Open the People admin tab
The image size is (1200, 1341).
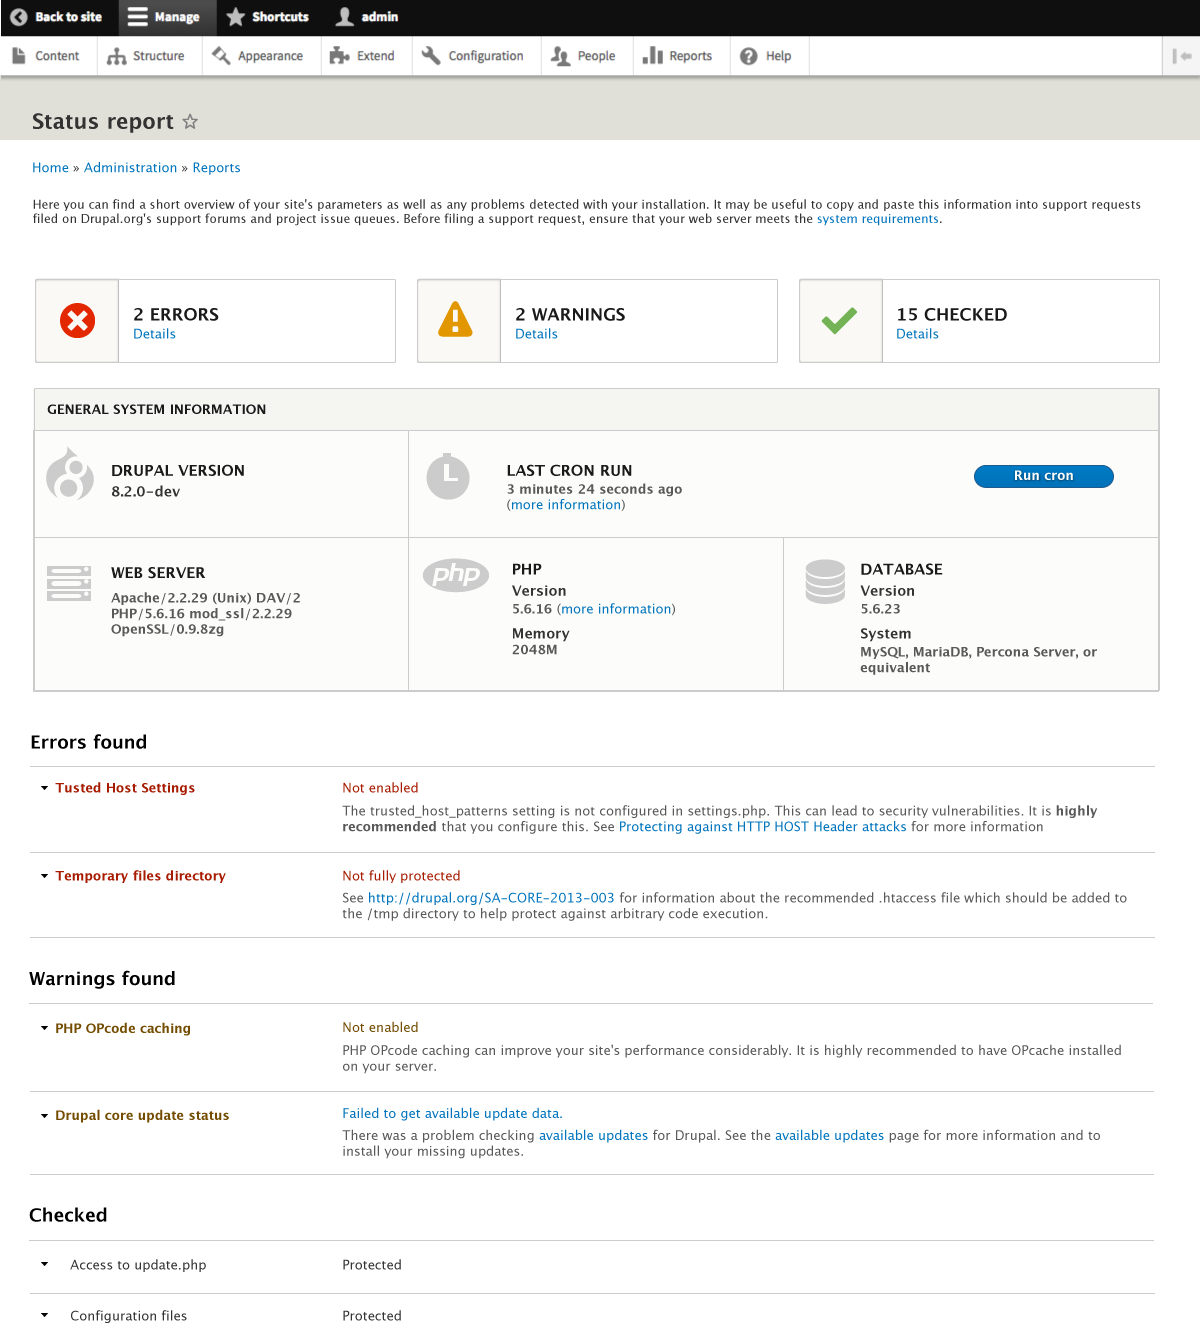point(584,56)
